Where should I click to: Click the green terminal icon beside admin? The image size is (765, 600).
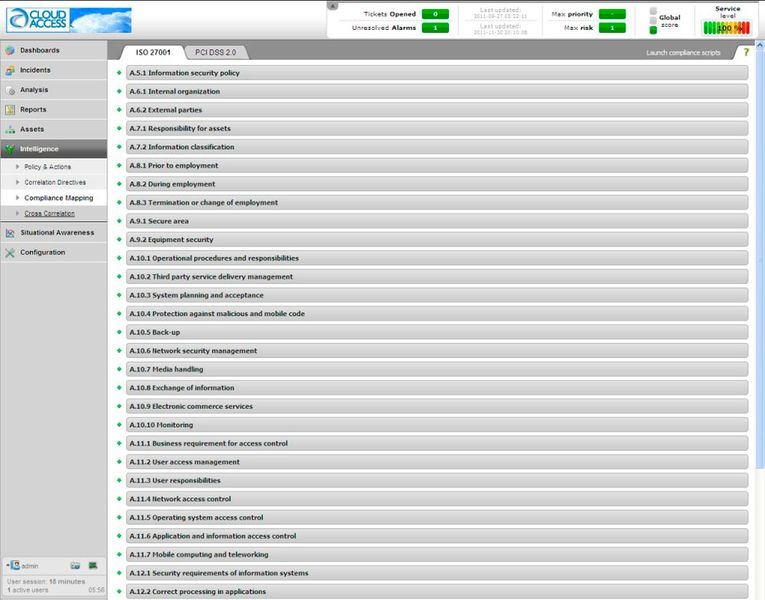[x=93, y=565]
